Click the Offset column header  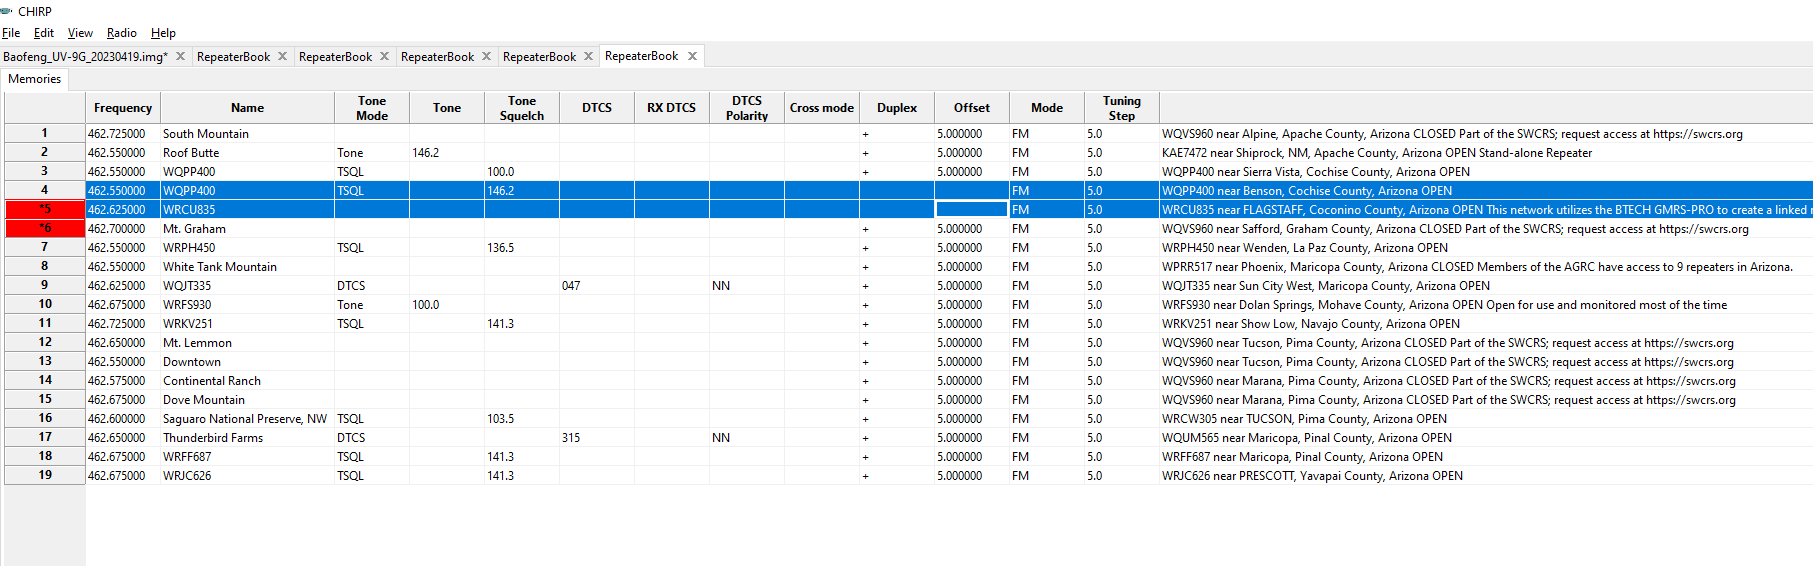tap(972, 108)
